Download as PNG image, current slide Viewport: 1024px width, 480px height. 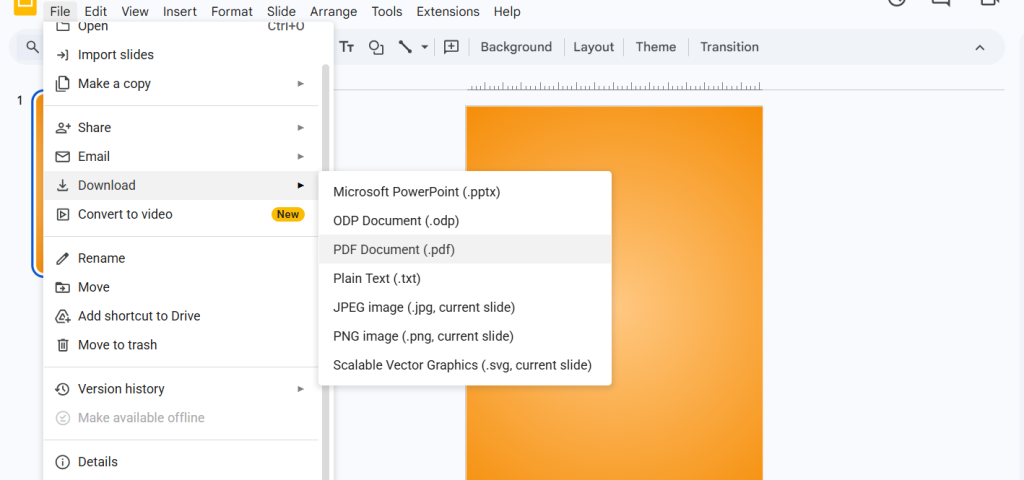(x=423, y=337)
